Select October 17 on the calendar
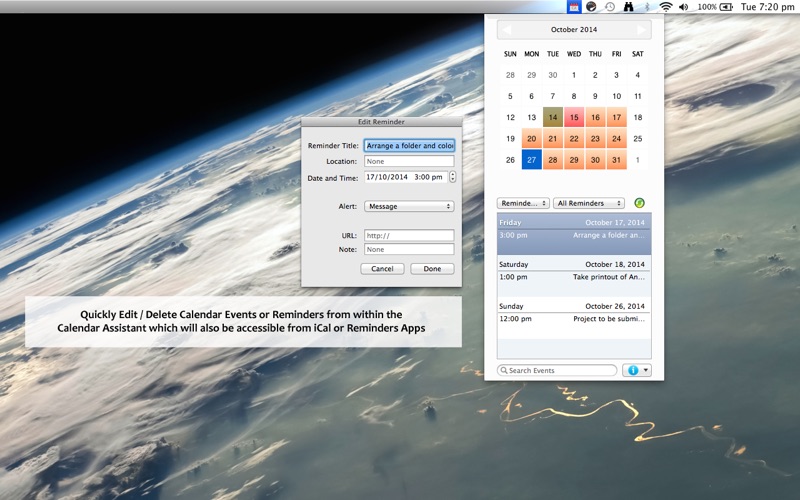The height and width of the screenshot is (500, 800). (x=616, y=117)
